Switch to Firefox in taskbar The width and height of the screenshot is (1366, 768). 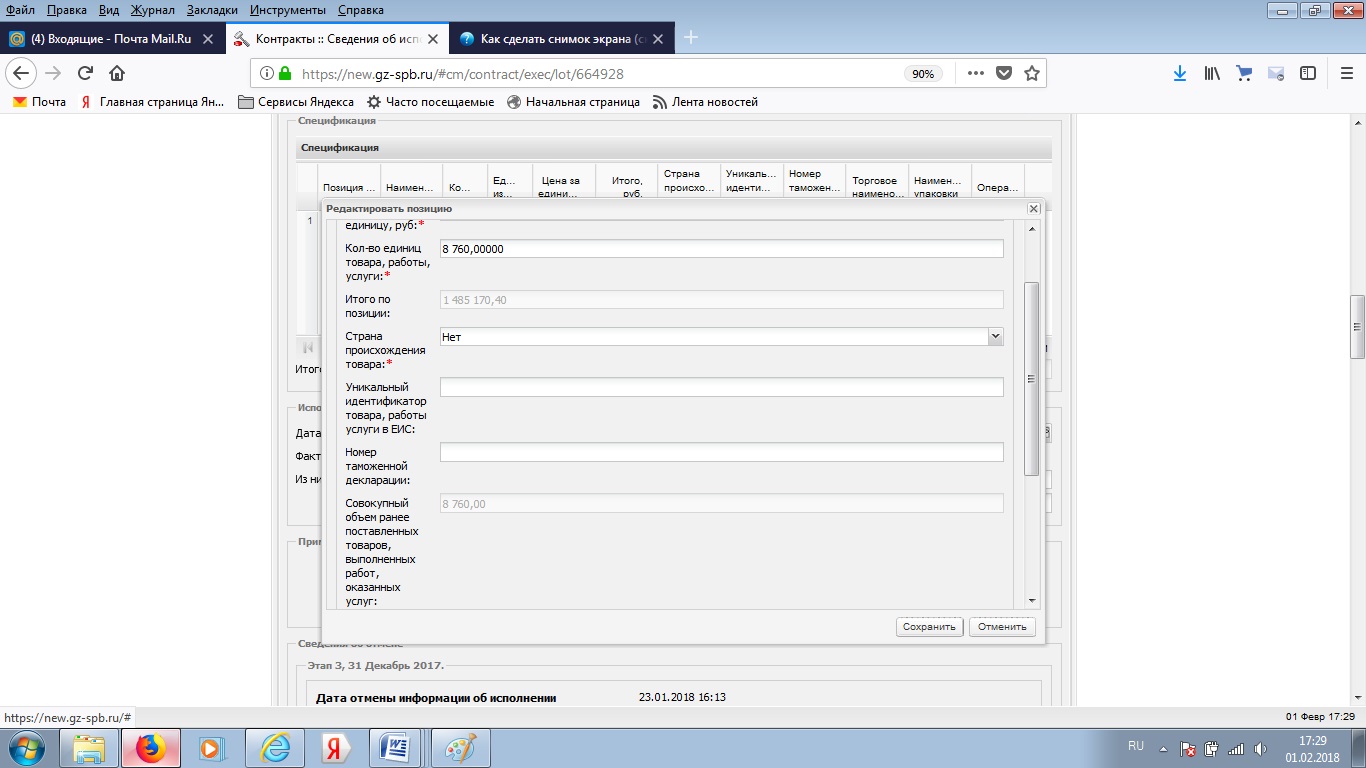point(150,748)
